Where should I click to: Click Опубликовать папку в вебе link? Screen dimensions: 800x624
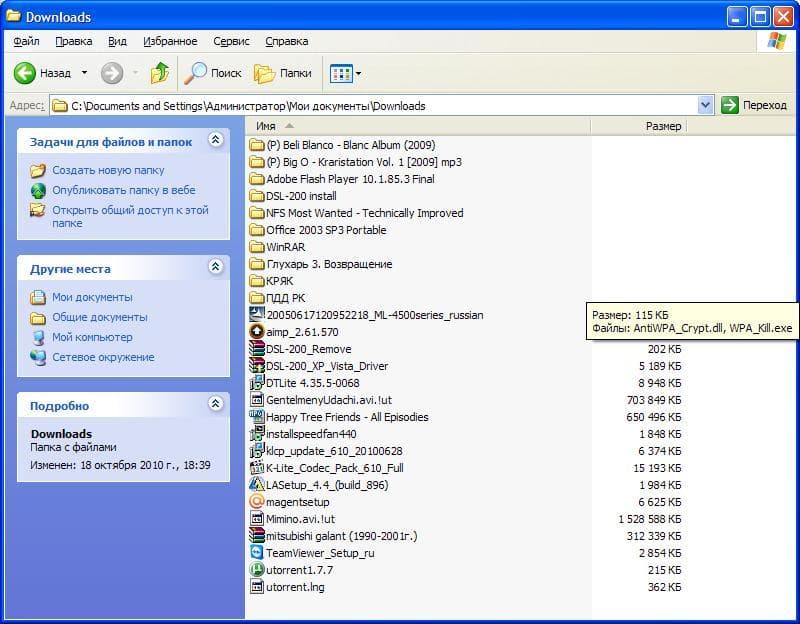click(x=123, y=190)
